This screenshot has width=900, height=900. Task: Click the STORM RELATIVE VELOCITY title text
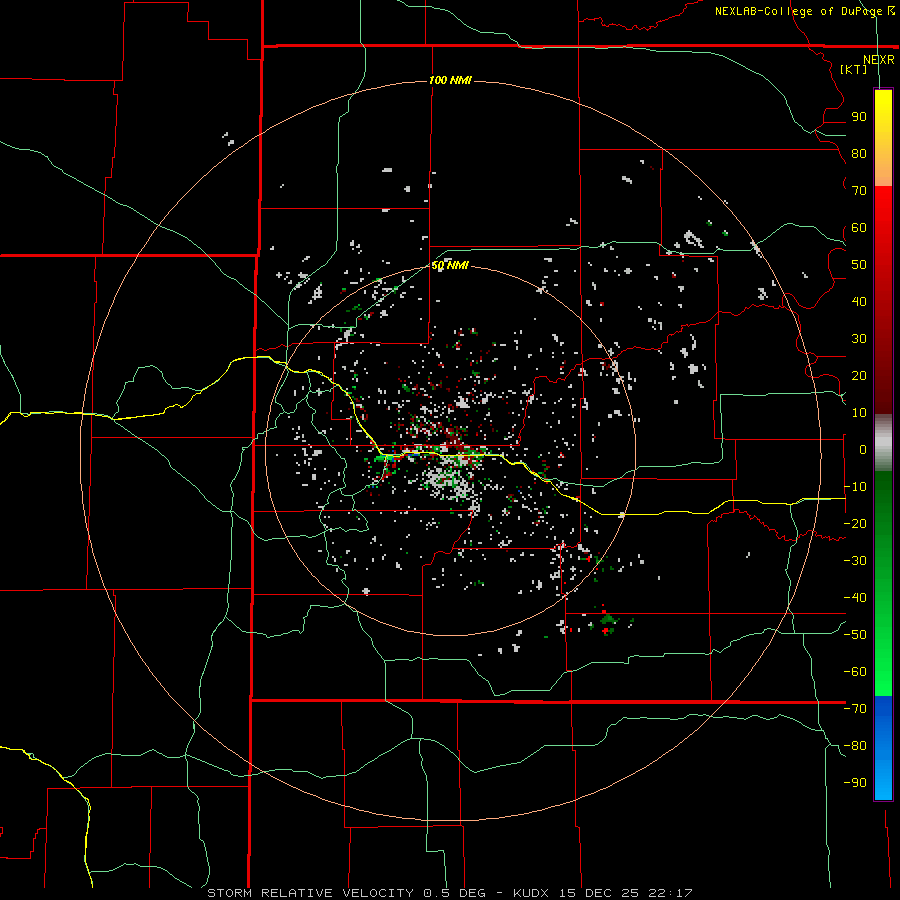pyautogui.click(x=313, y=893)
